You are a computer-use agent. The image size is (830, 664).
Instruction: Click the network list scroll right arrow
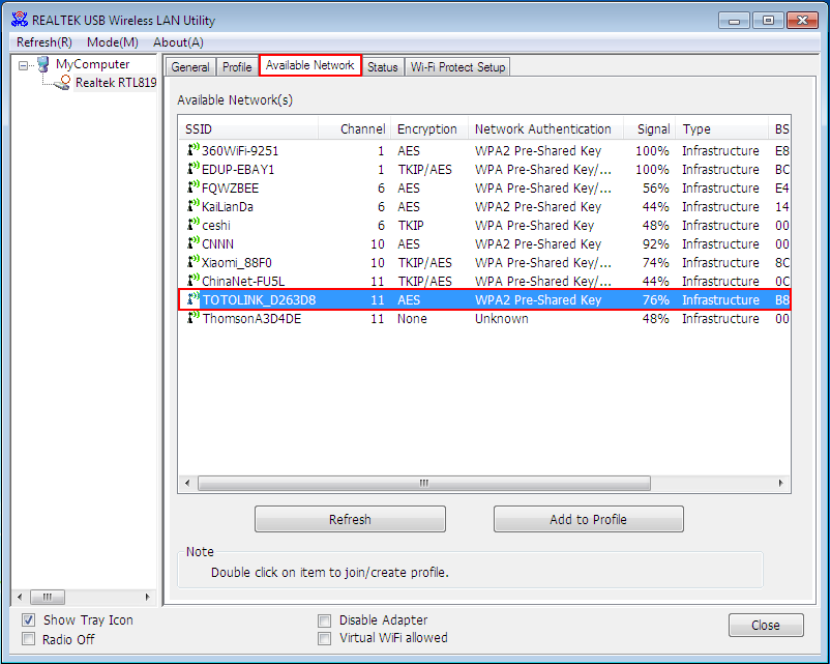(781, 483)
